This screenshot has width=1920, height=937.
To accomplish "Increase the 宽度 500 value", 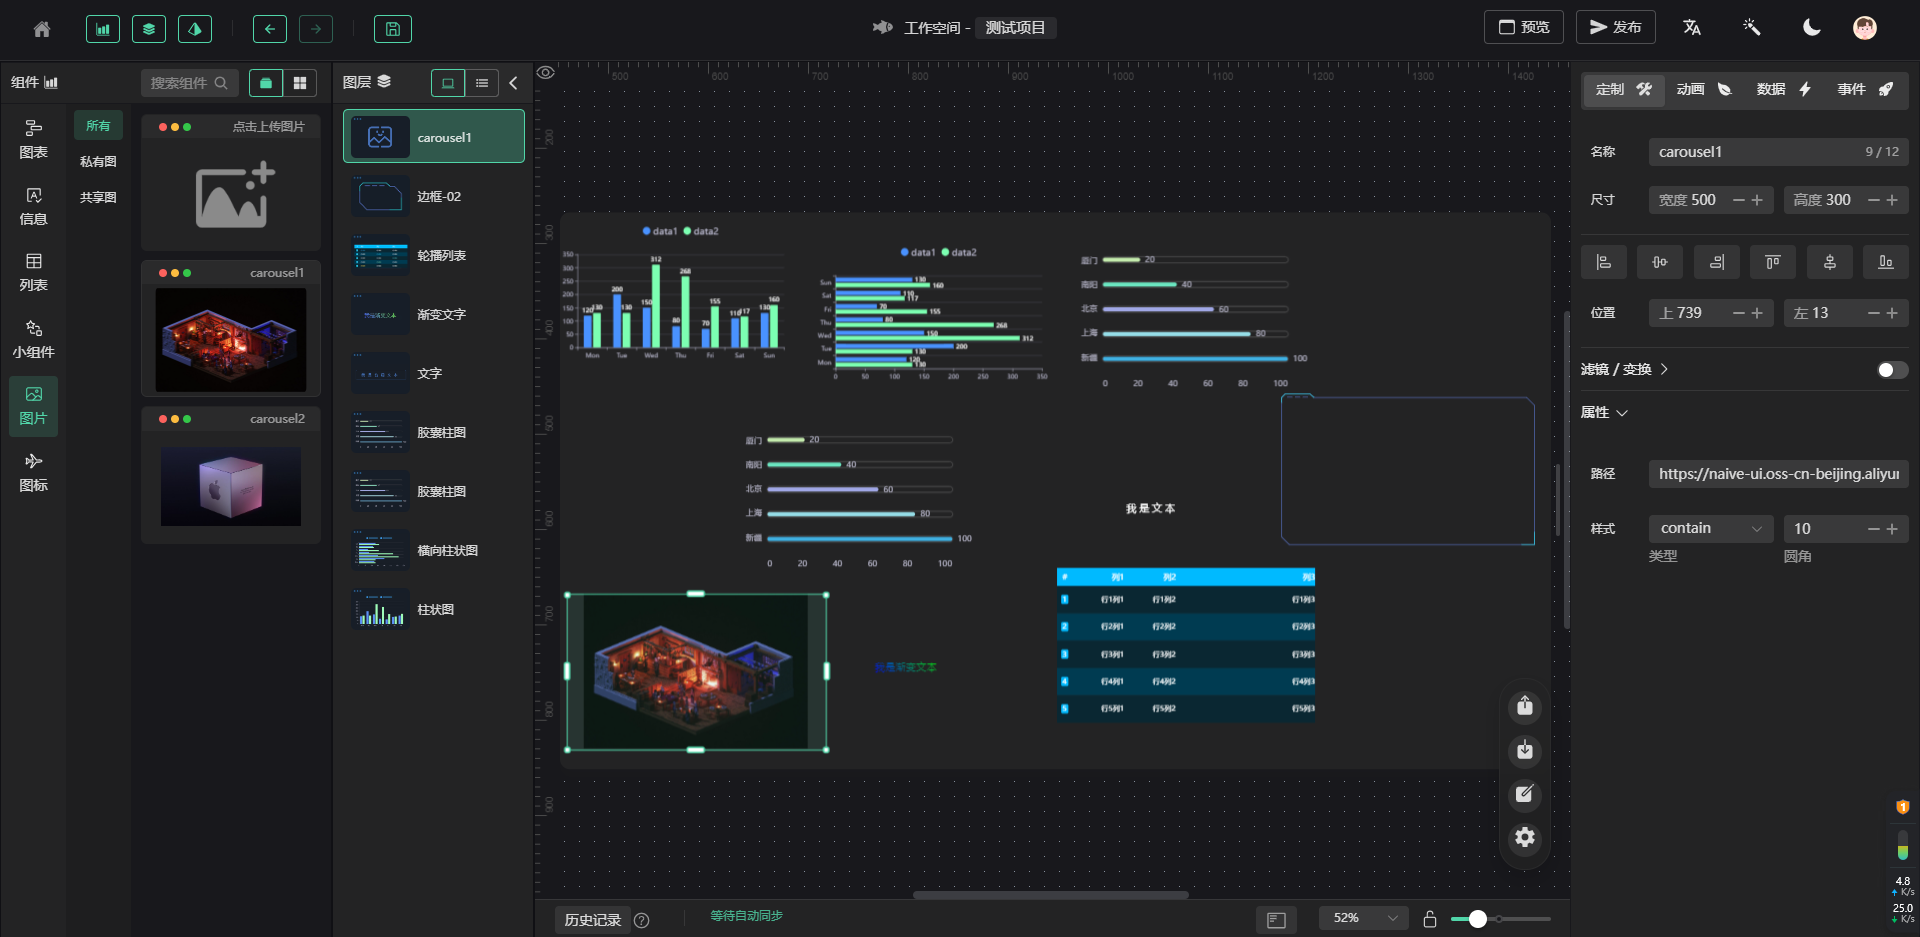I will (1757, 200).
